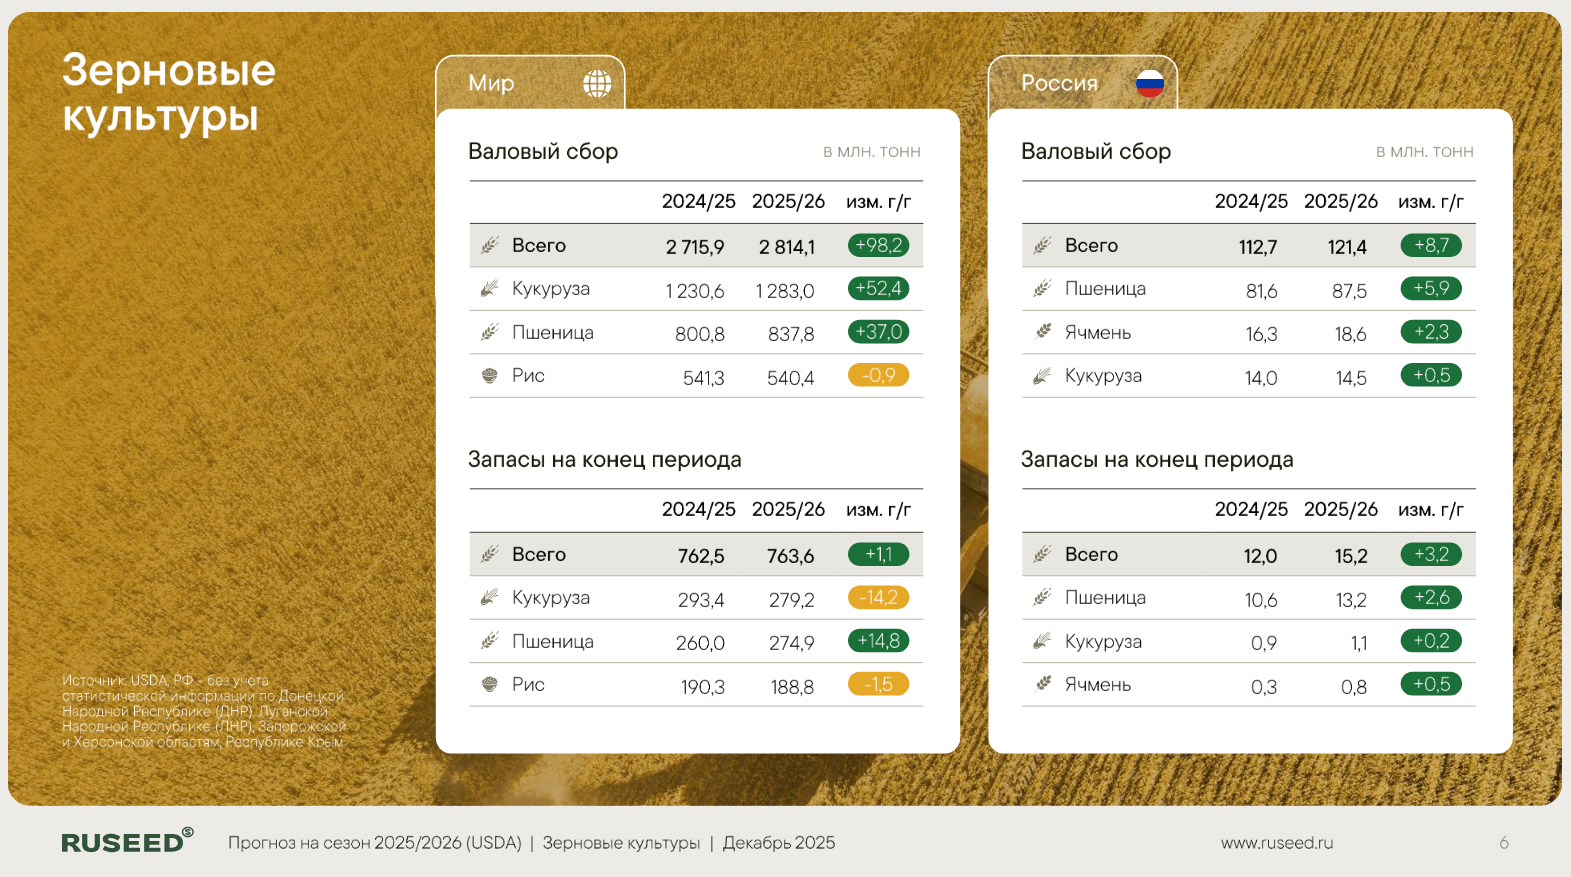Click the grain icon beside Всего in world Валовый сбор
Screen dimensions: 1571x877
[489, 245]
